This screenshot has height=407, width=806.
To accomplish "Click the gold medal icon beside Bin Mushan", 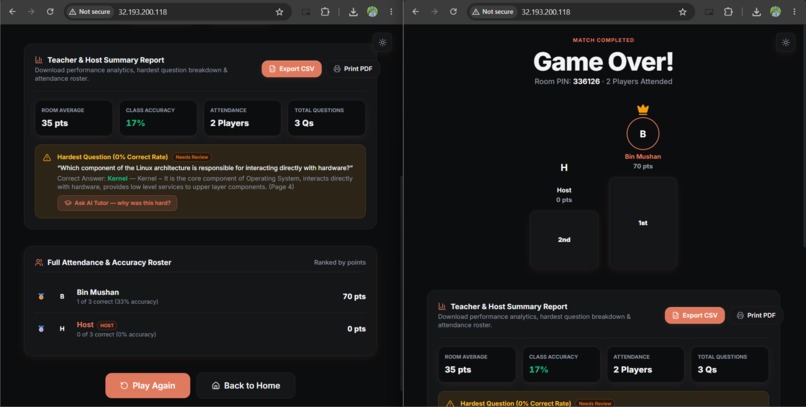I will (x=41, y=297).
